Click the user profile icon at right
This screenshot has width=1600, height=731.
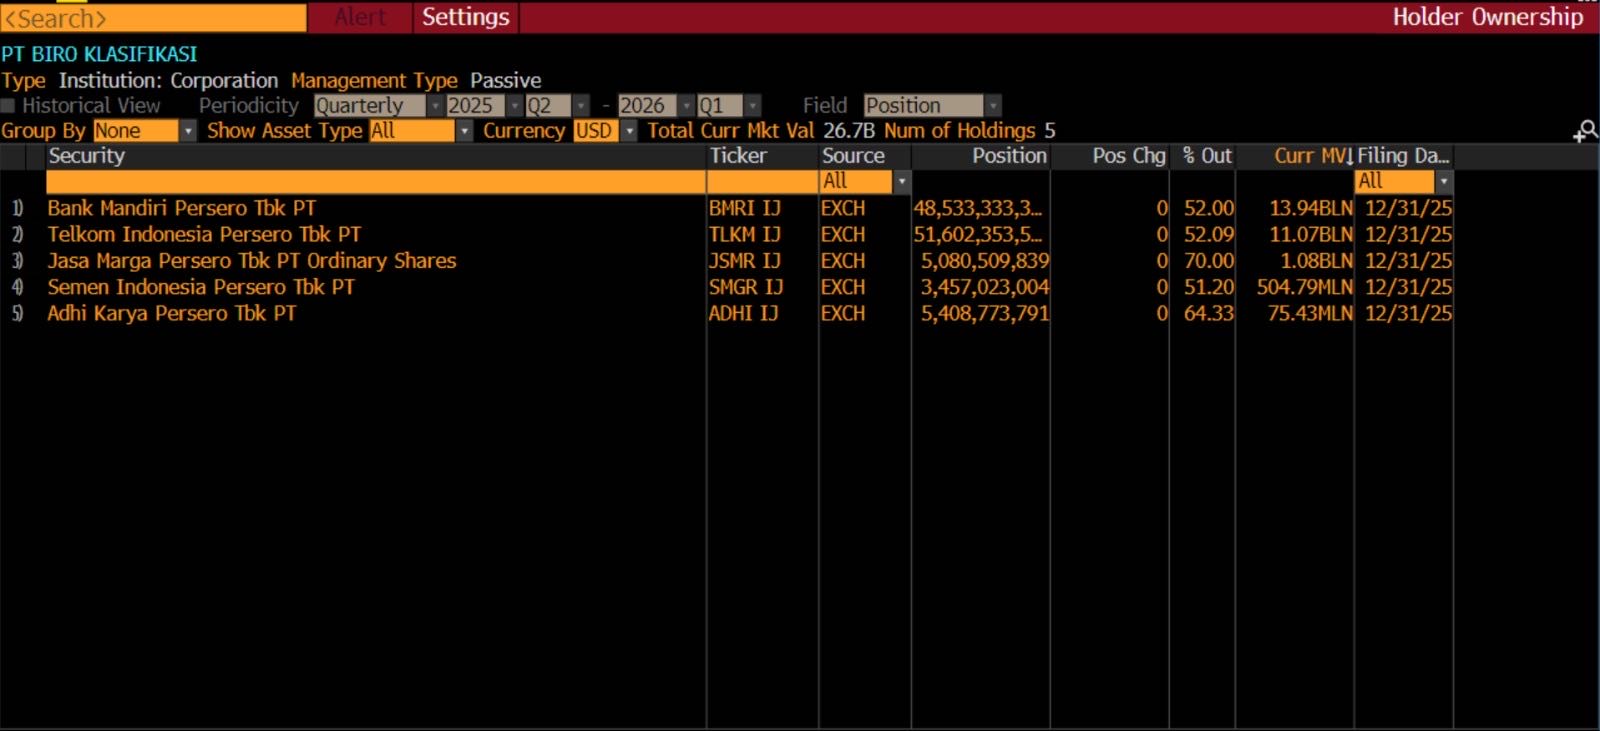1585,131
